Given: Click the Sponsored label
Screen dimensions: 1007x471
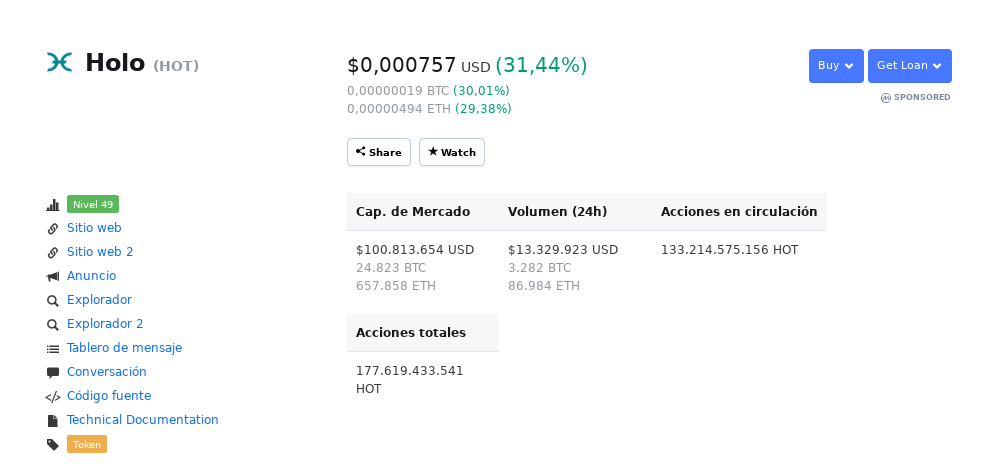Looking at the screenshot, I should point(916,98).
